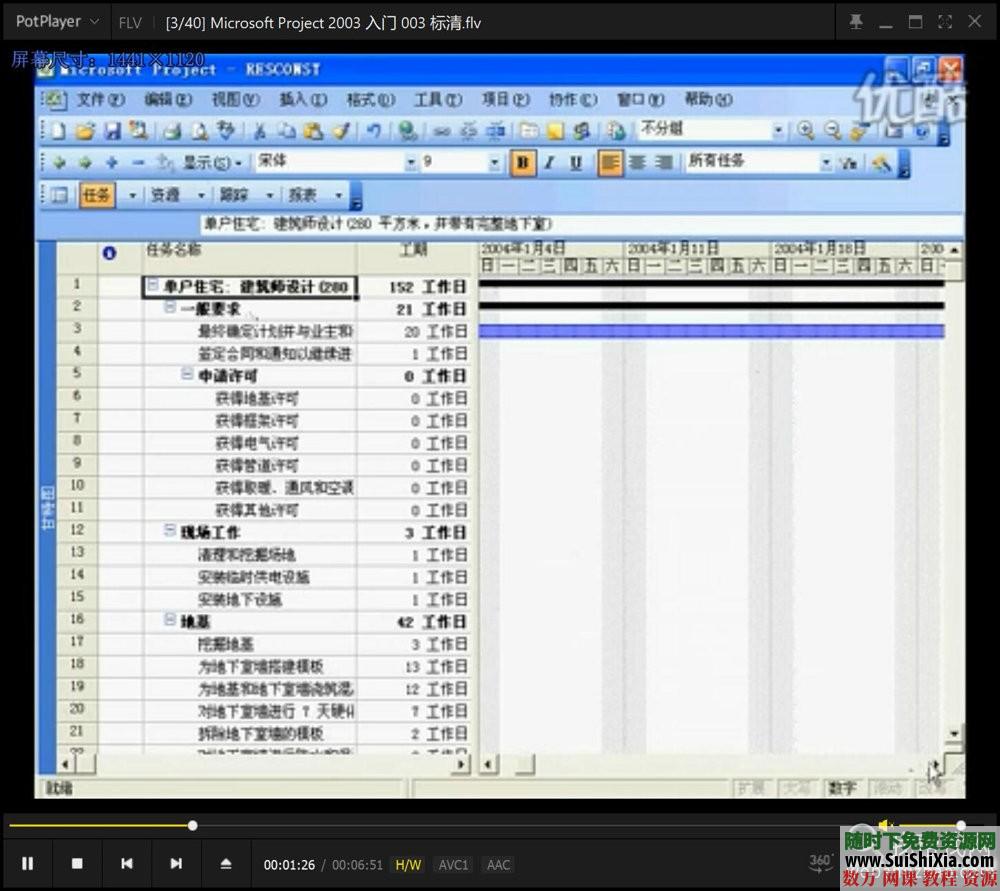Click the Spelling check icon
Image resolution: width=1000 pixels, height=891 pixels.
coord(226,130)
